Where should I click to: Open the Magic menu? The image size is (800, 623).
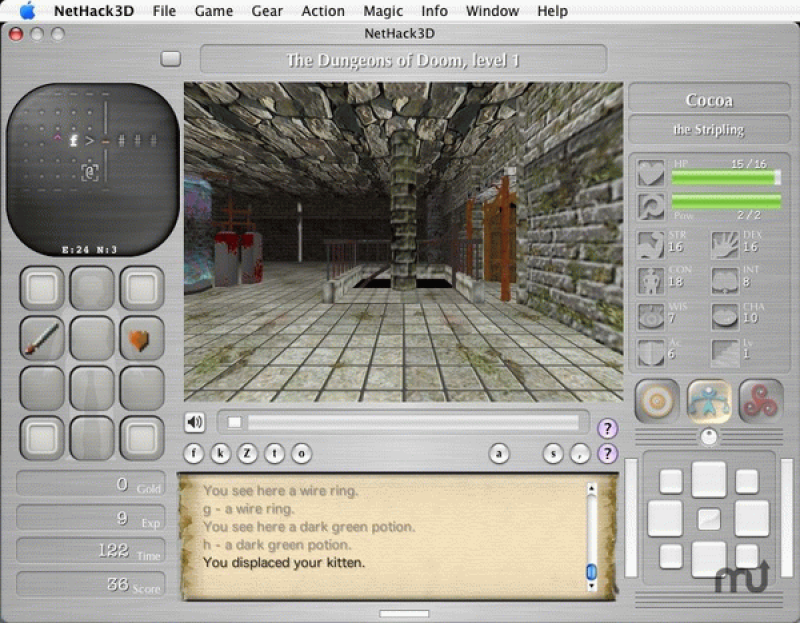pyautogui.click(x=383, y=11)
